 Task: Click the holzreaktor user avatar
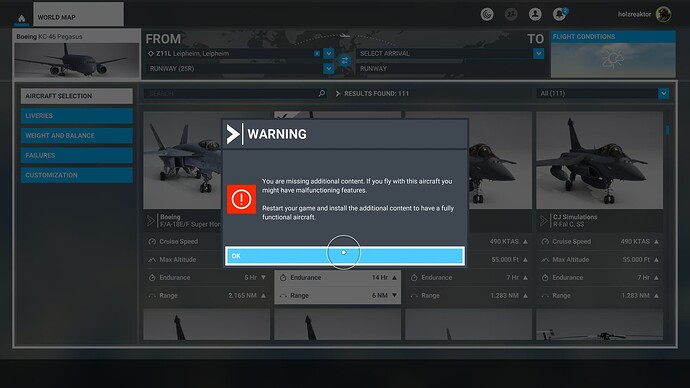coord(664,14)
